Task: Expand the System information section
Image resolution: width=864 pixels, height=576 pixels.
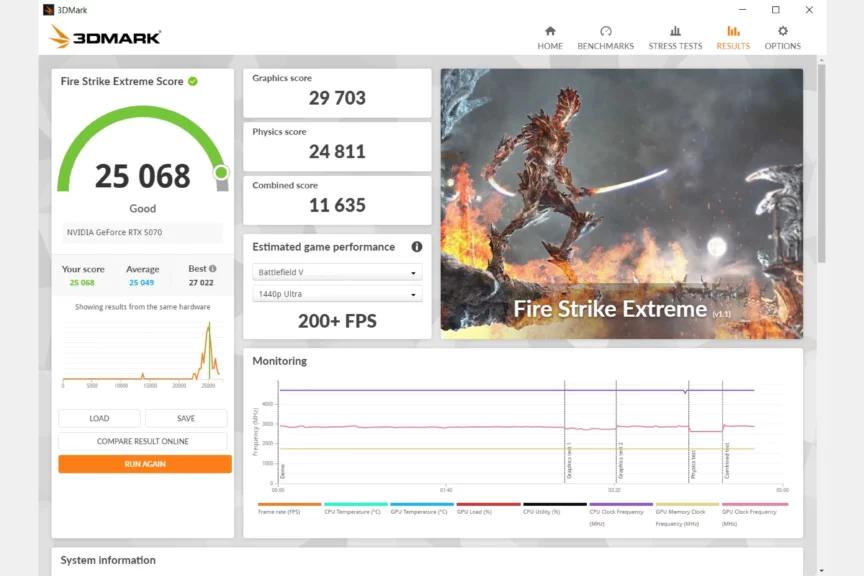Action: pyautogui.click(x=108, y=560)
